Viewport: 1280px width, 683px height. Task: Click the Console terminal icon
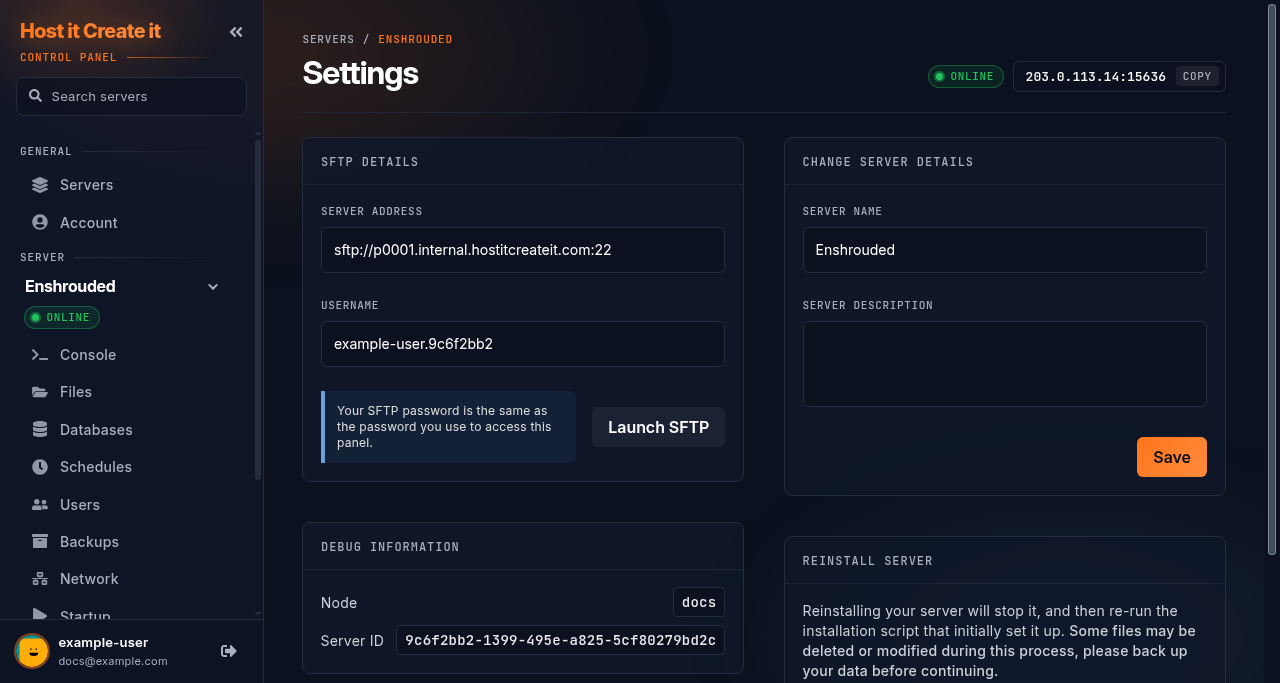tap(40, 355)
